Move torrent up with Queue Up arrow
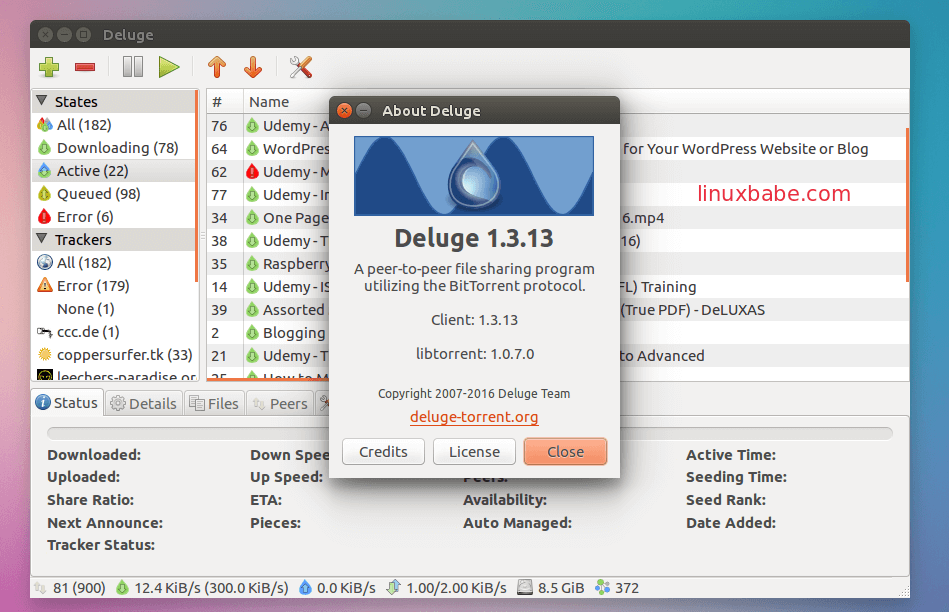Image resolution: width=949 pixels, height=612 pixels. (x=217, y=67)
